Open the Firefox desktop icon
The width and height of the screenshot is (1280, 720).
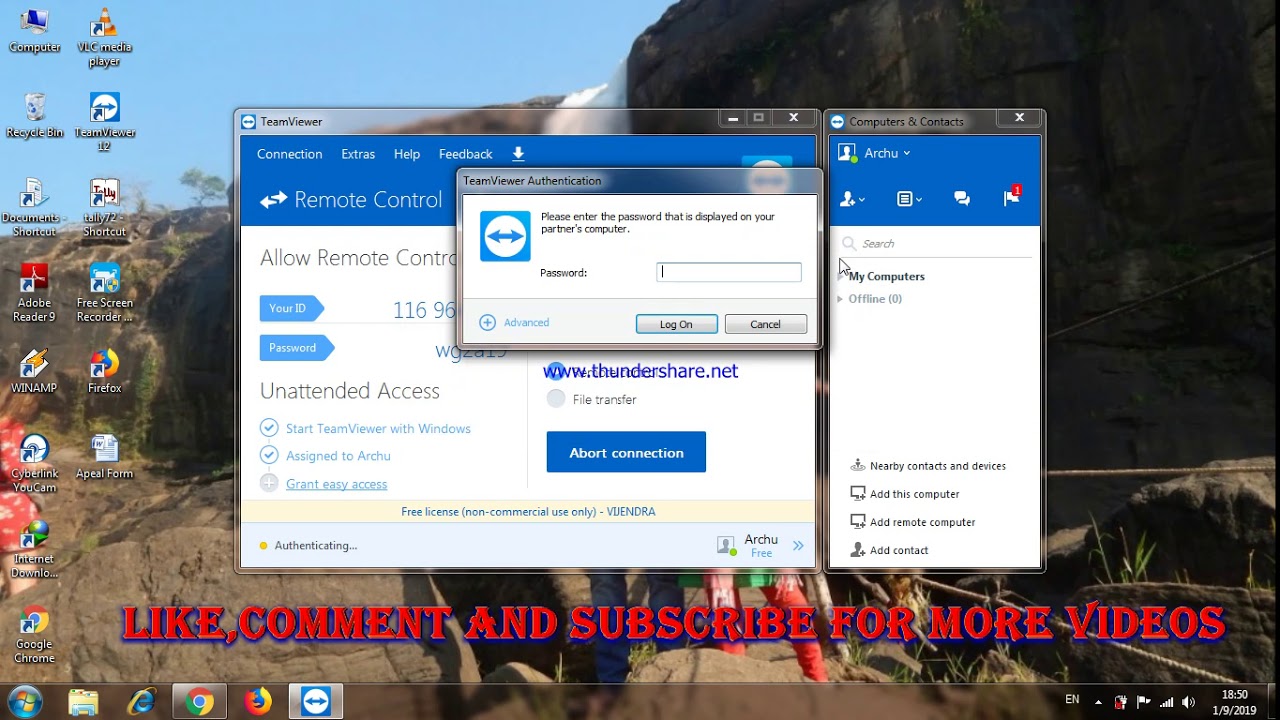click(104, 370)
